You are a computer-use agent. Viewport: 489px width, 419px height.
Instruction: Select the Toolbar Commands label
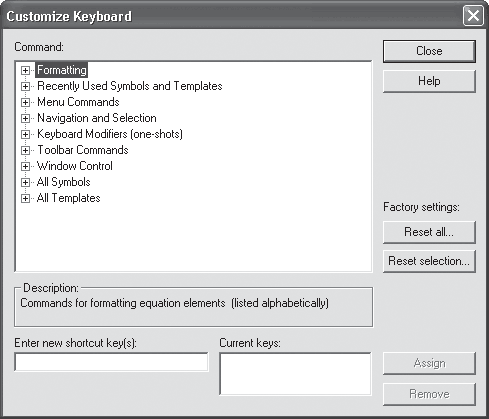click(x=83, y=150)
